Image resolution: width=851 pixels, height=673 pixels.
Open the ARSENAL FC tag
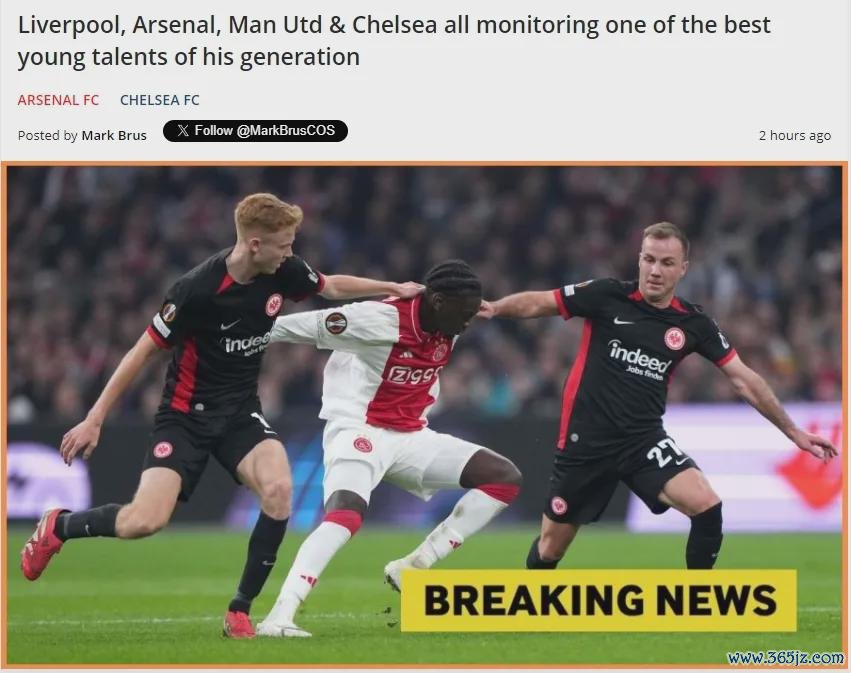click(58, 100)
